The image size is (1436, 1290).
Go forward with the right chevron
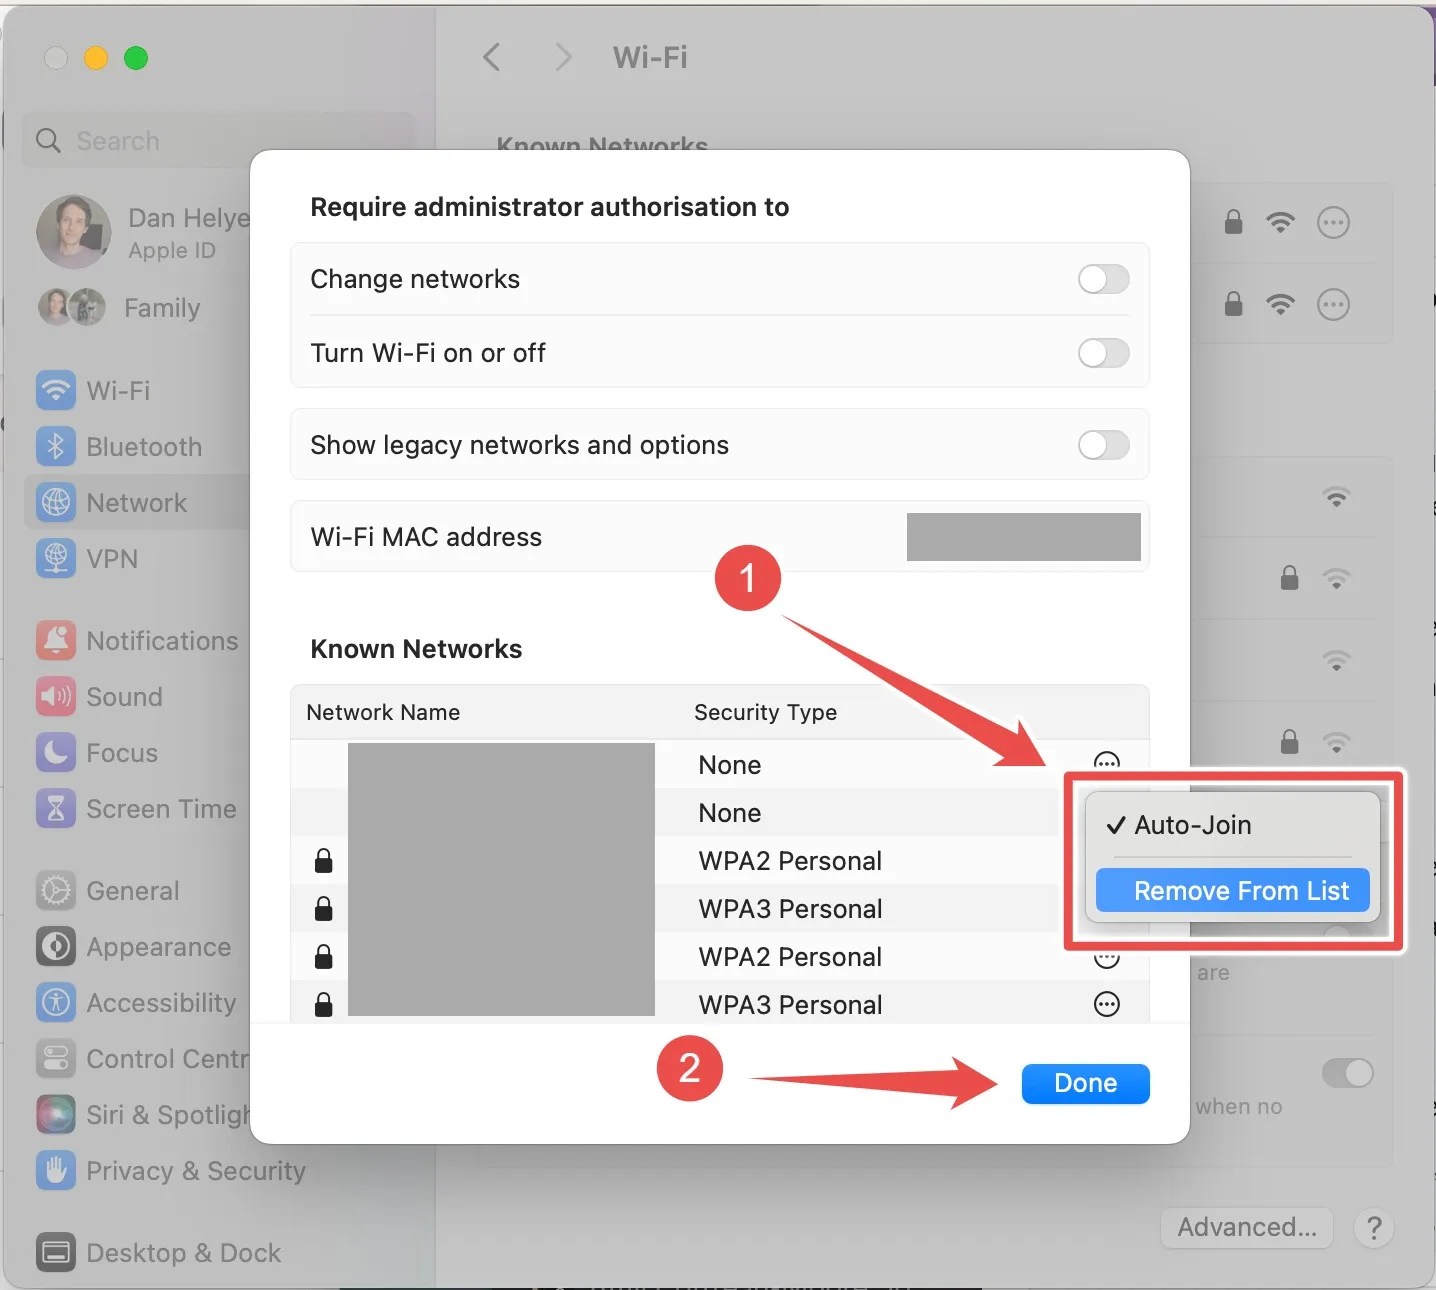pos(564,57)
